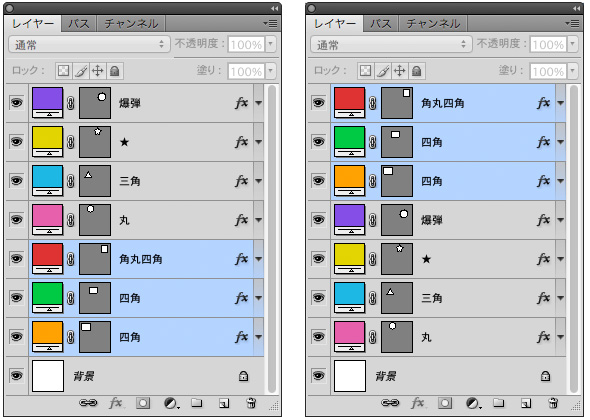Open opacity 100% dropdown arrow in right panel
Viewport: 590px width, 420px height.
(572, 44)
